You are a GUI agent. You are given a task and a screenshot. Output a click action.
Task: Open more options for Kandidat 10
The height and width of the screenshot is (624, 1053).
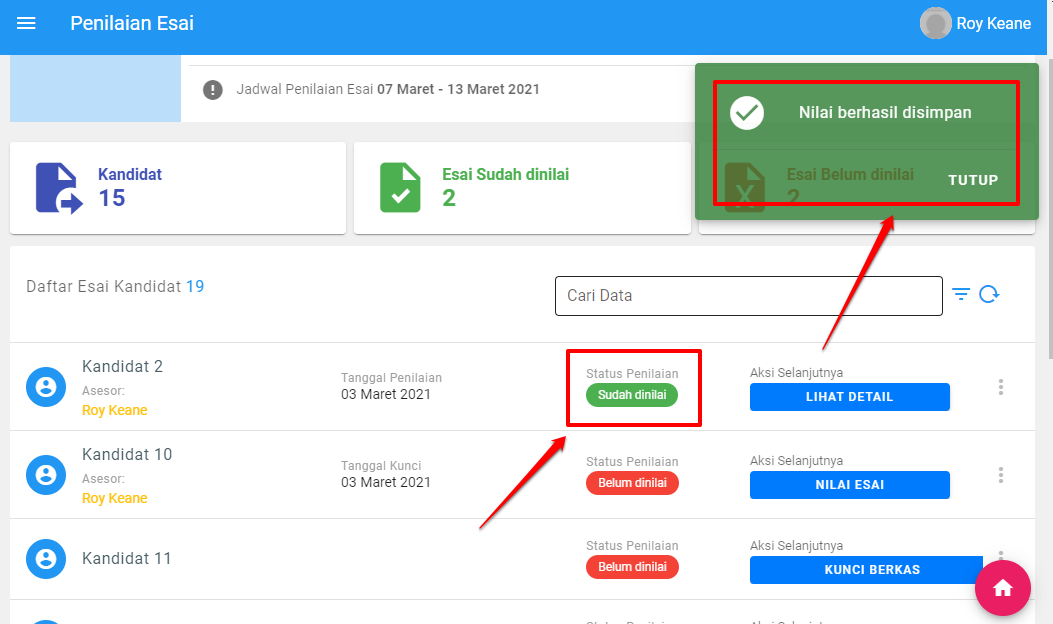coord(1000,475)
